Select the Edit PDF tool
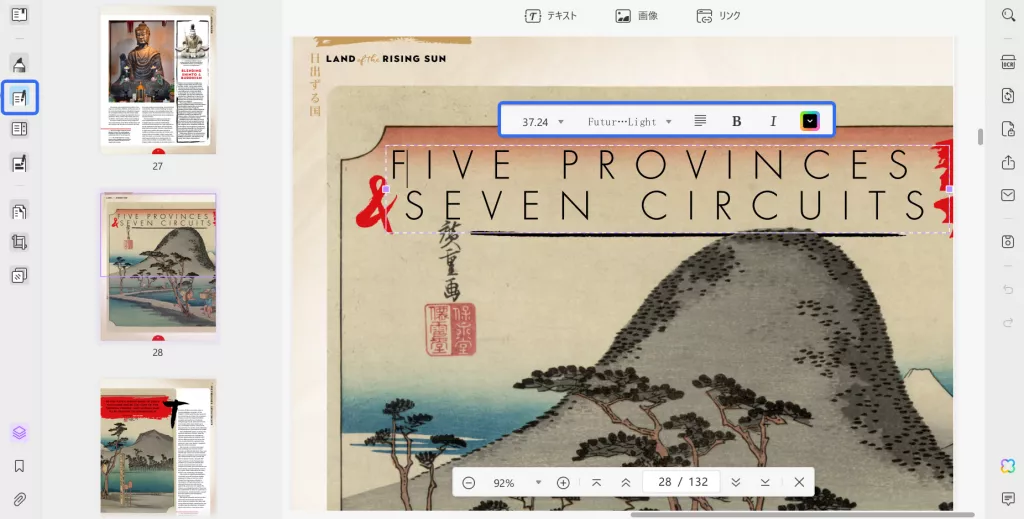 tap(20, 98)
